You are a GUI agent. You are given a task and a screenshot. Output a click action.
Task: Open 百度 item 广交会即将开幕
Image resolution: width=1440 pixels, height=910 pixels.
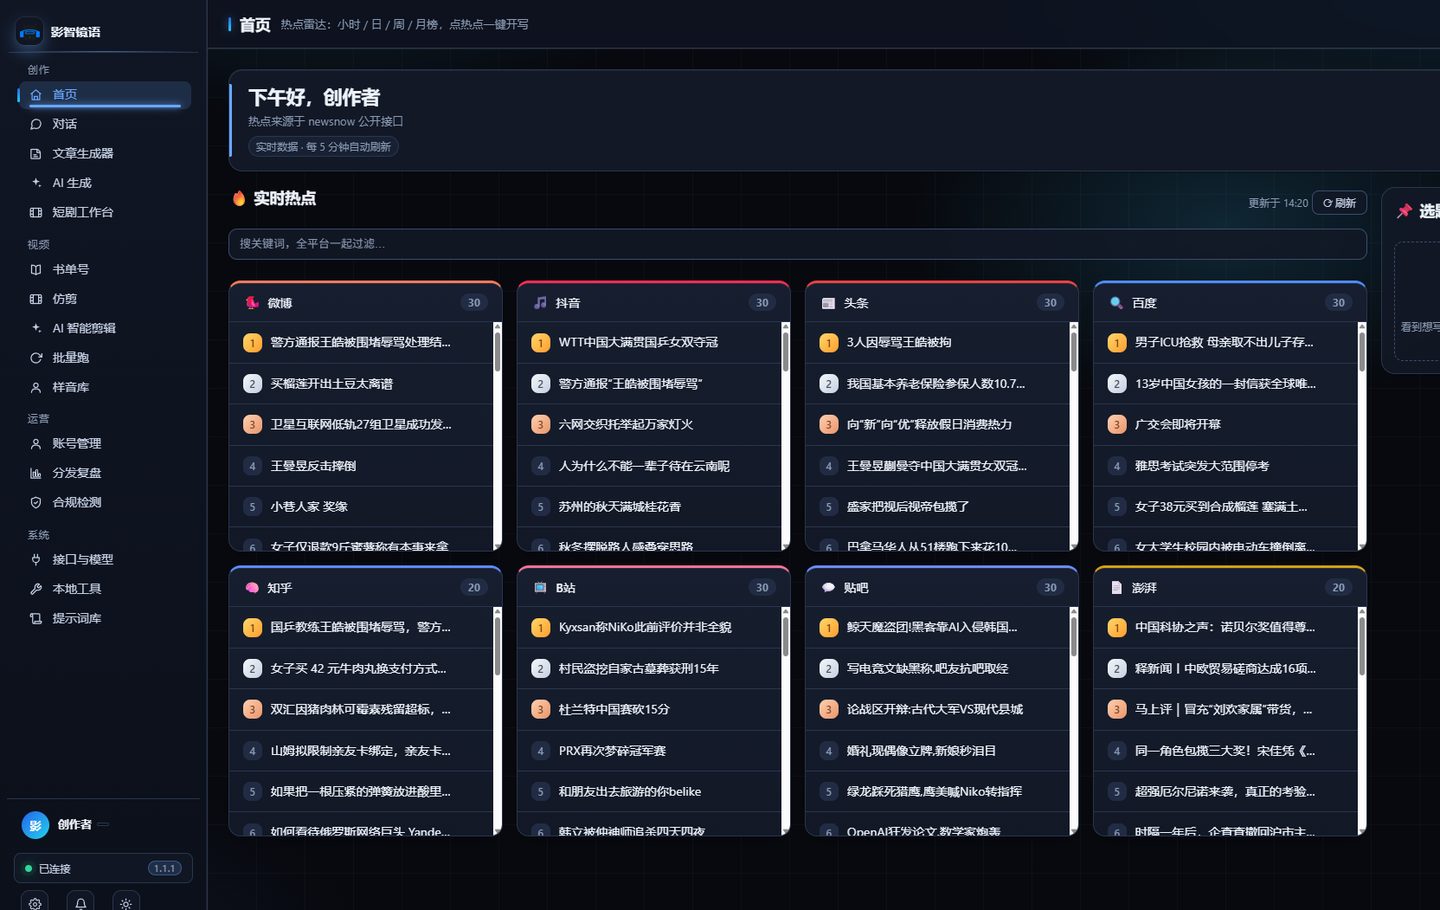click(1225, 424)
